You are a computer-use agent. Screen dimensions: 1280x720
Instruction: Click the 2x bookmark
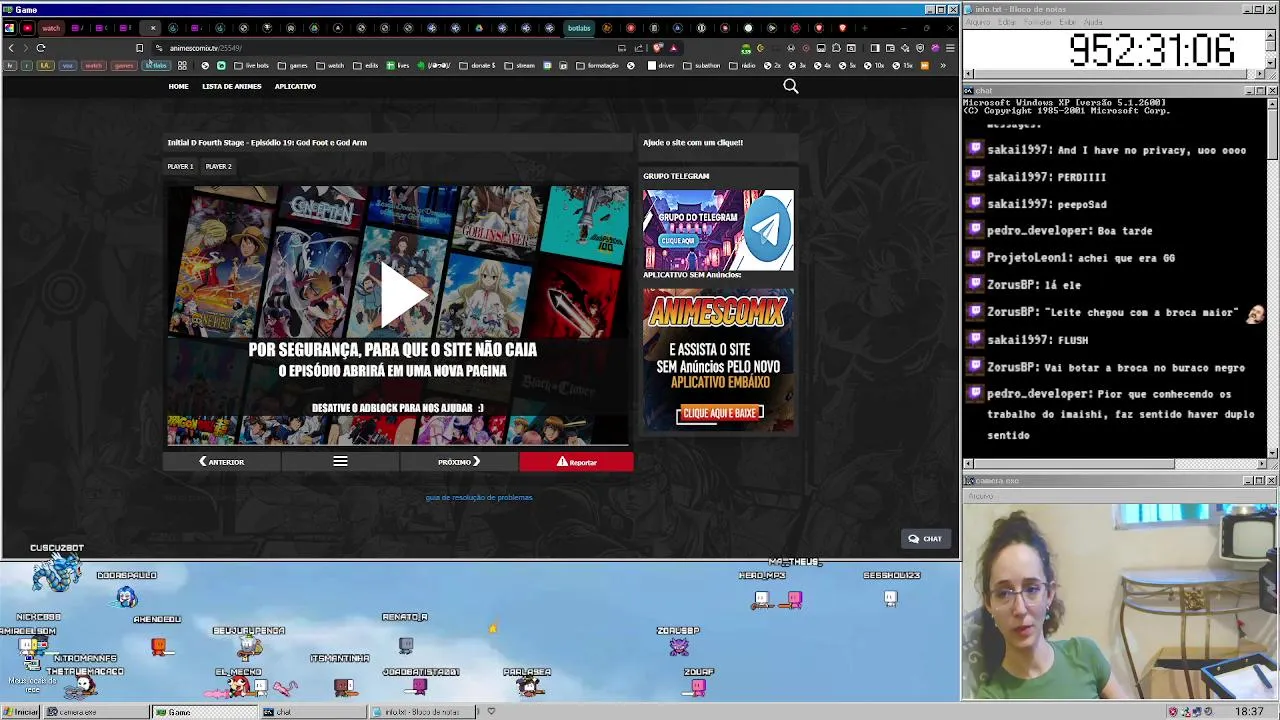point(773,66)
